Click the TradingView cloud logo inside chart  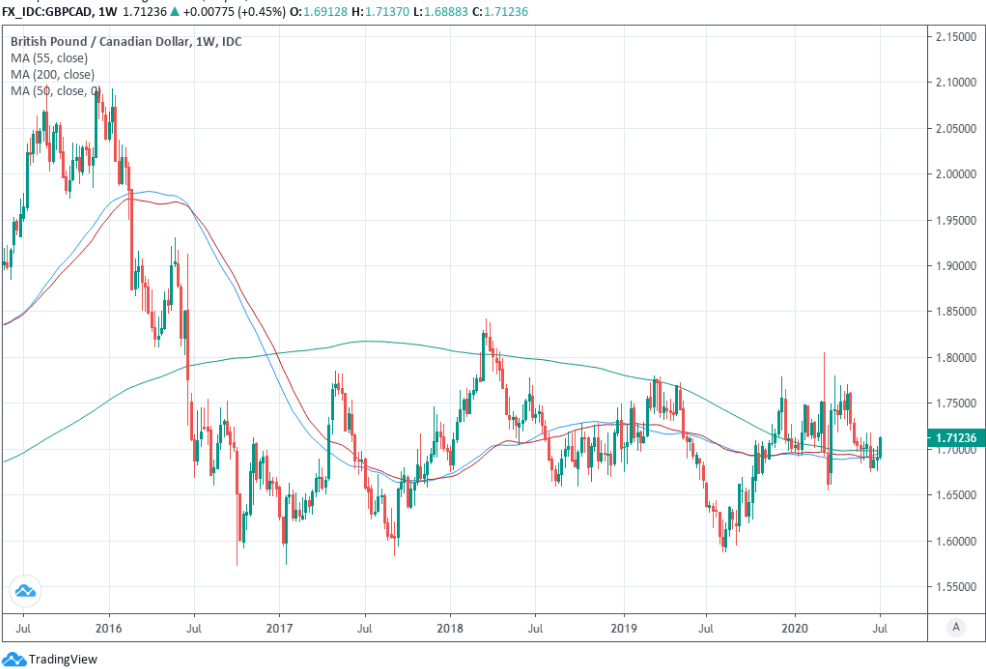[x=25, y=591]
